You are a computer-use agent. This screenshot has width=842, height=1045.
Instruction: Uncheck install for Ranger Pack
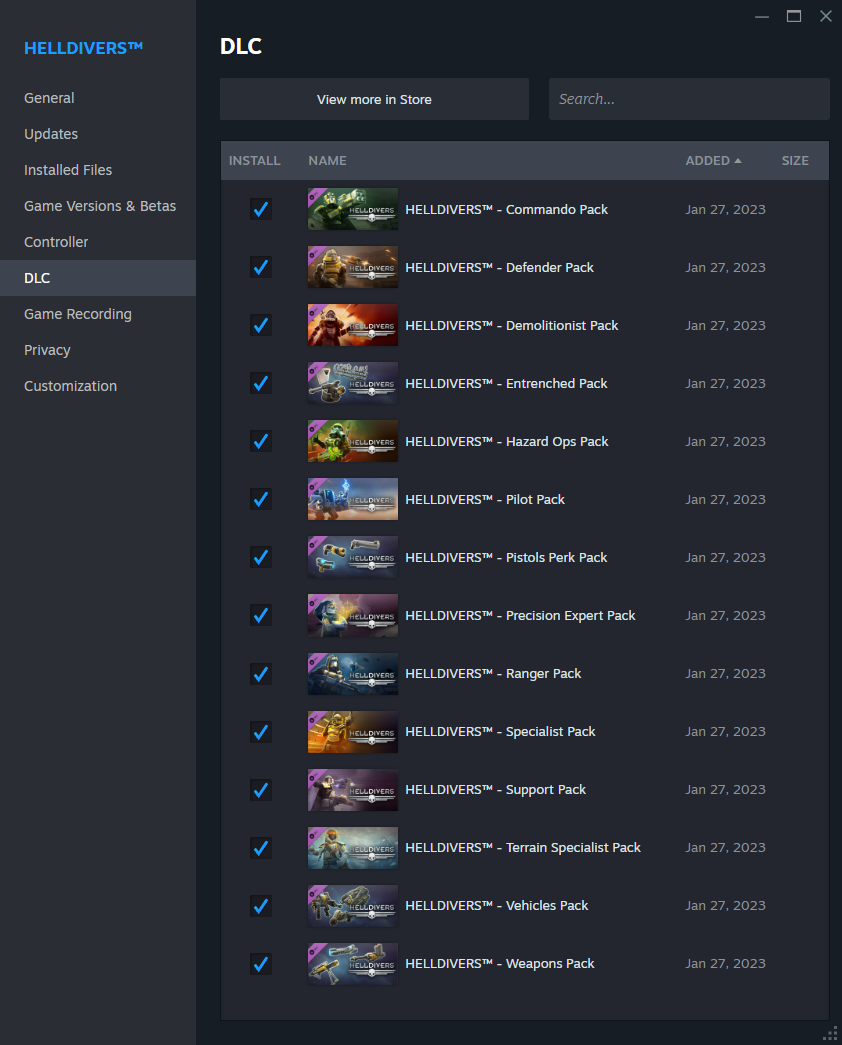(261, 674)
